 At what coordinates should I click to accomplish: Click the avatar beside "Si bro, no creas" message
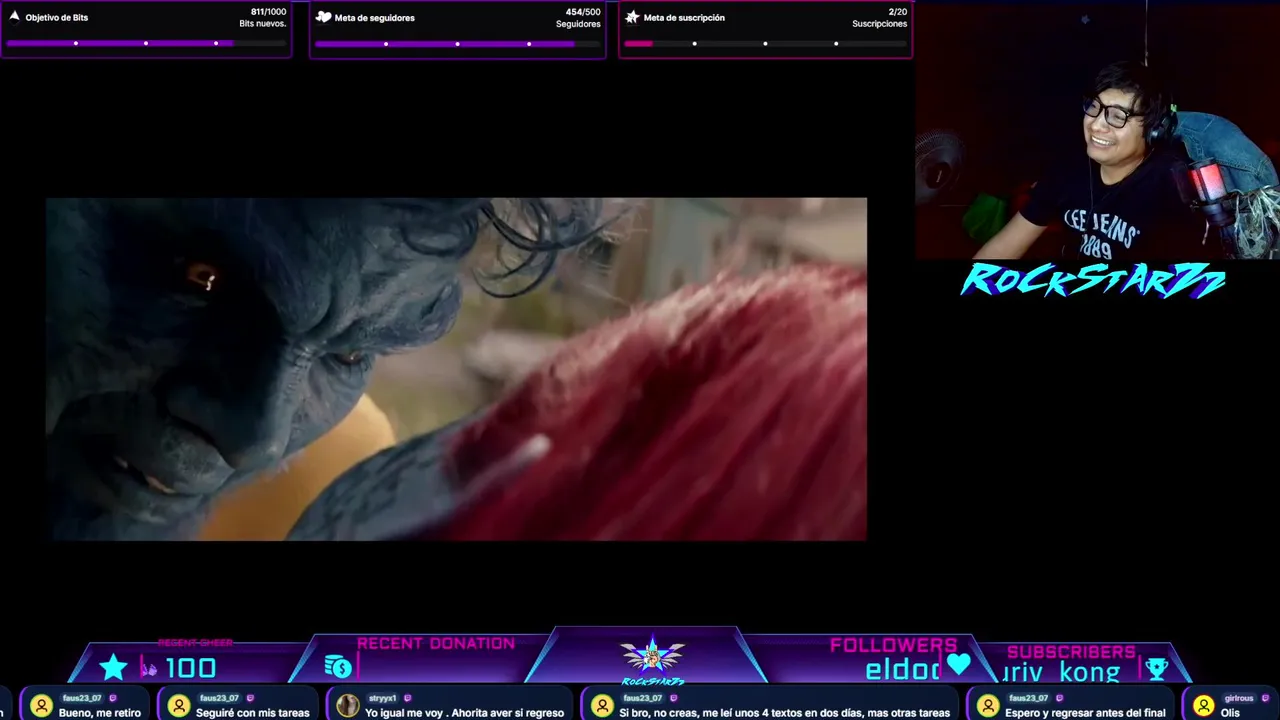coord(602,706)
